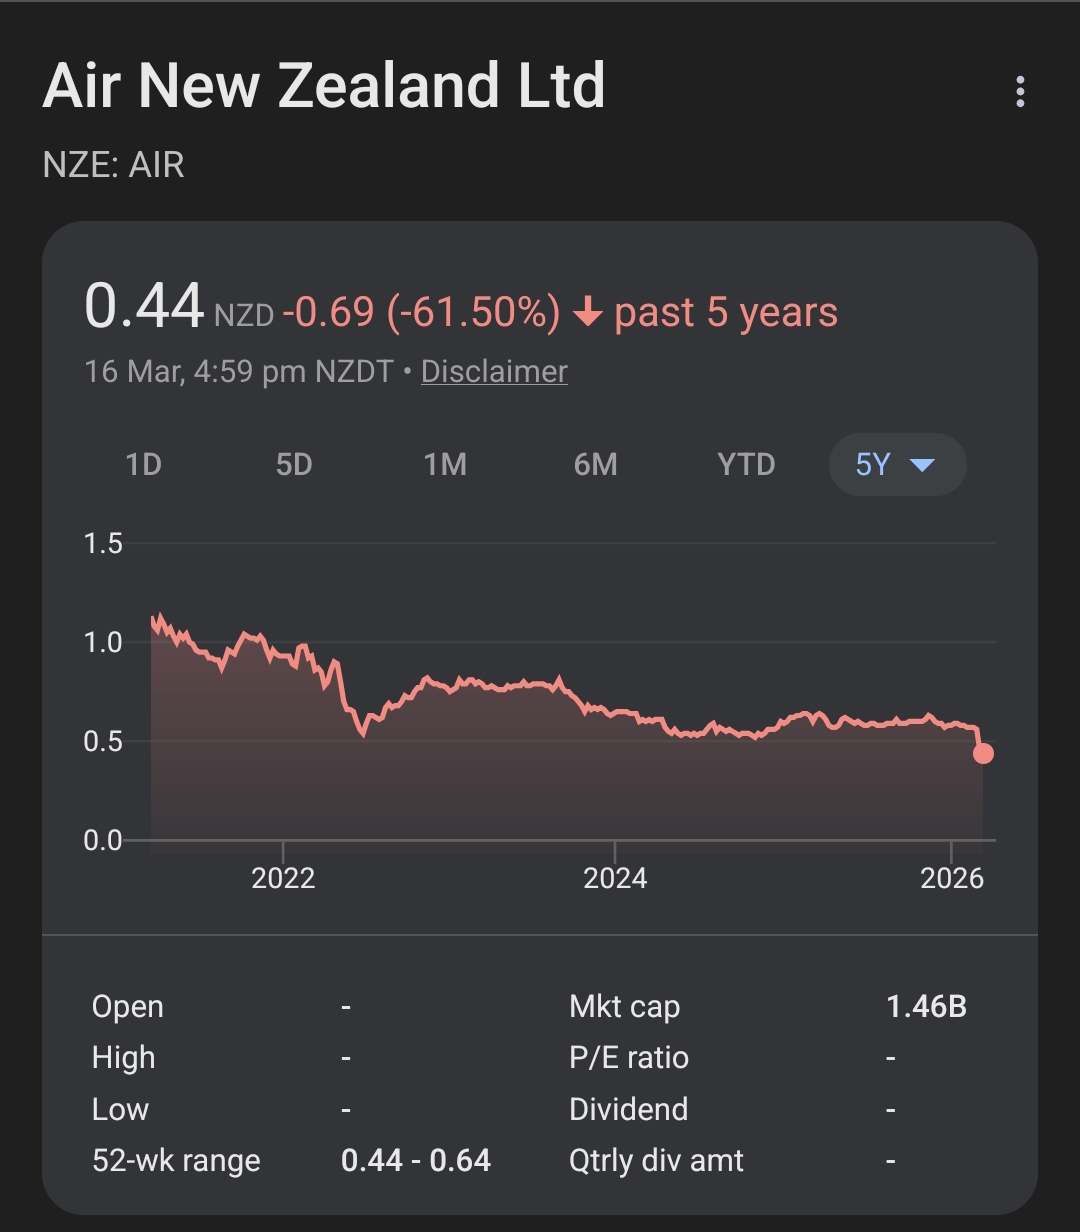Viewport: 1080px width, 1232px height.
Task: Switch to the 6M time range
Action: tap(595, 465)
